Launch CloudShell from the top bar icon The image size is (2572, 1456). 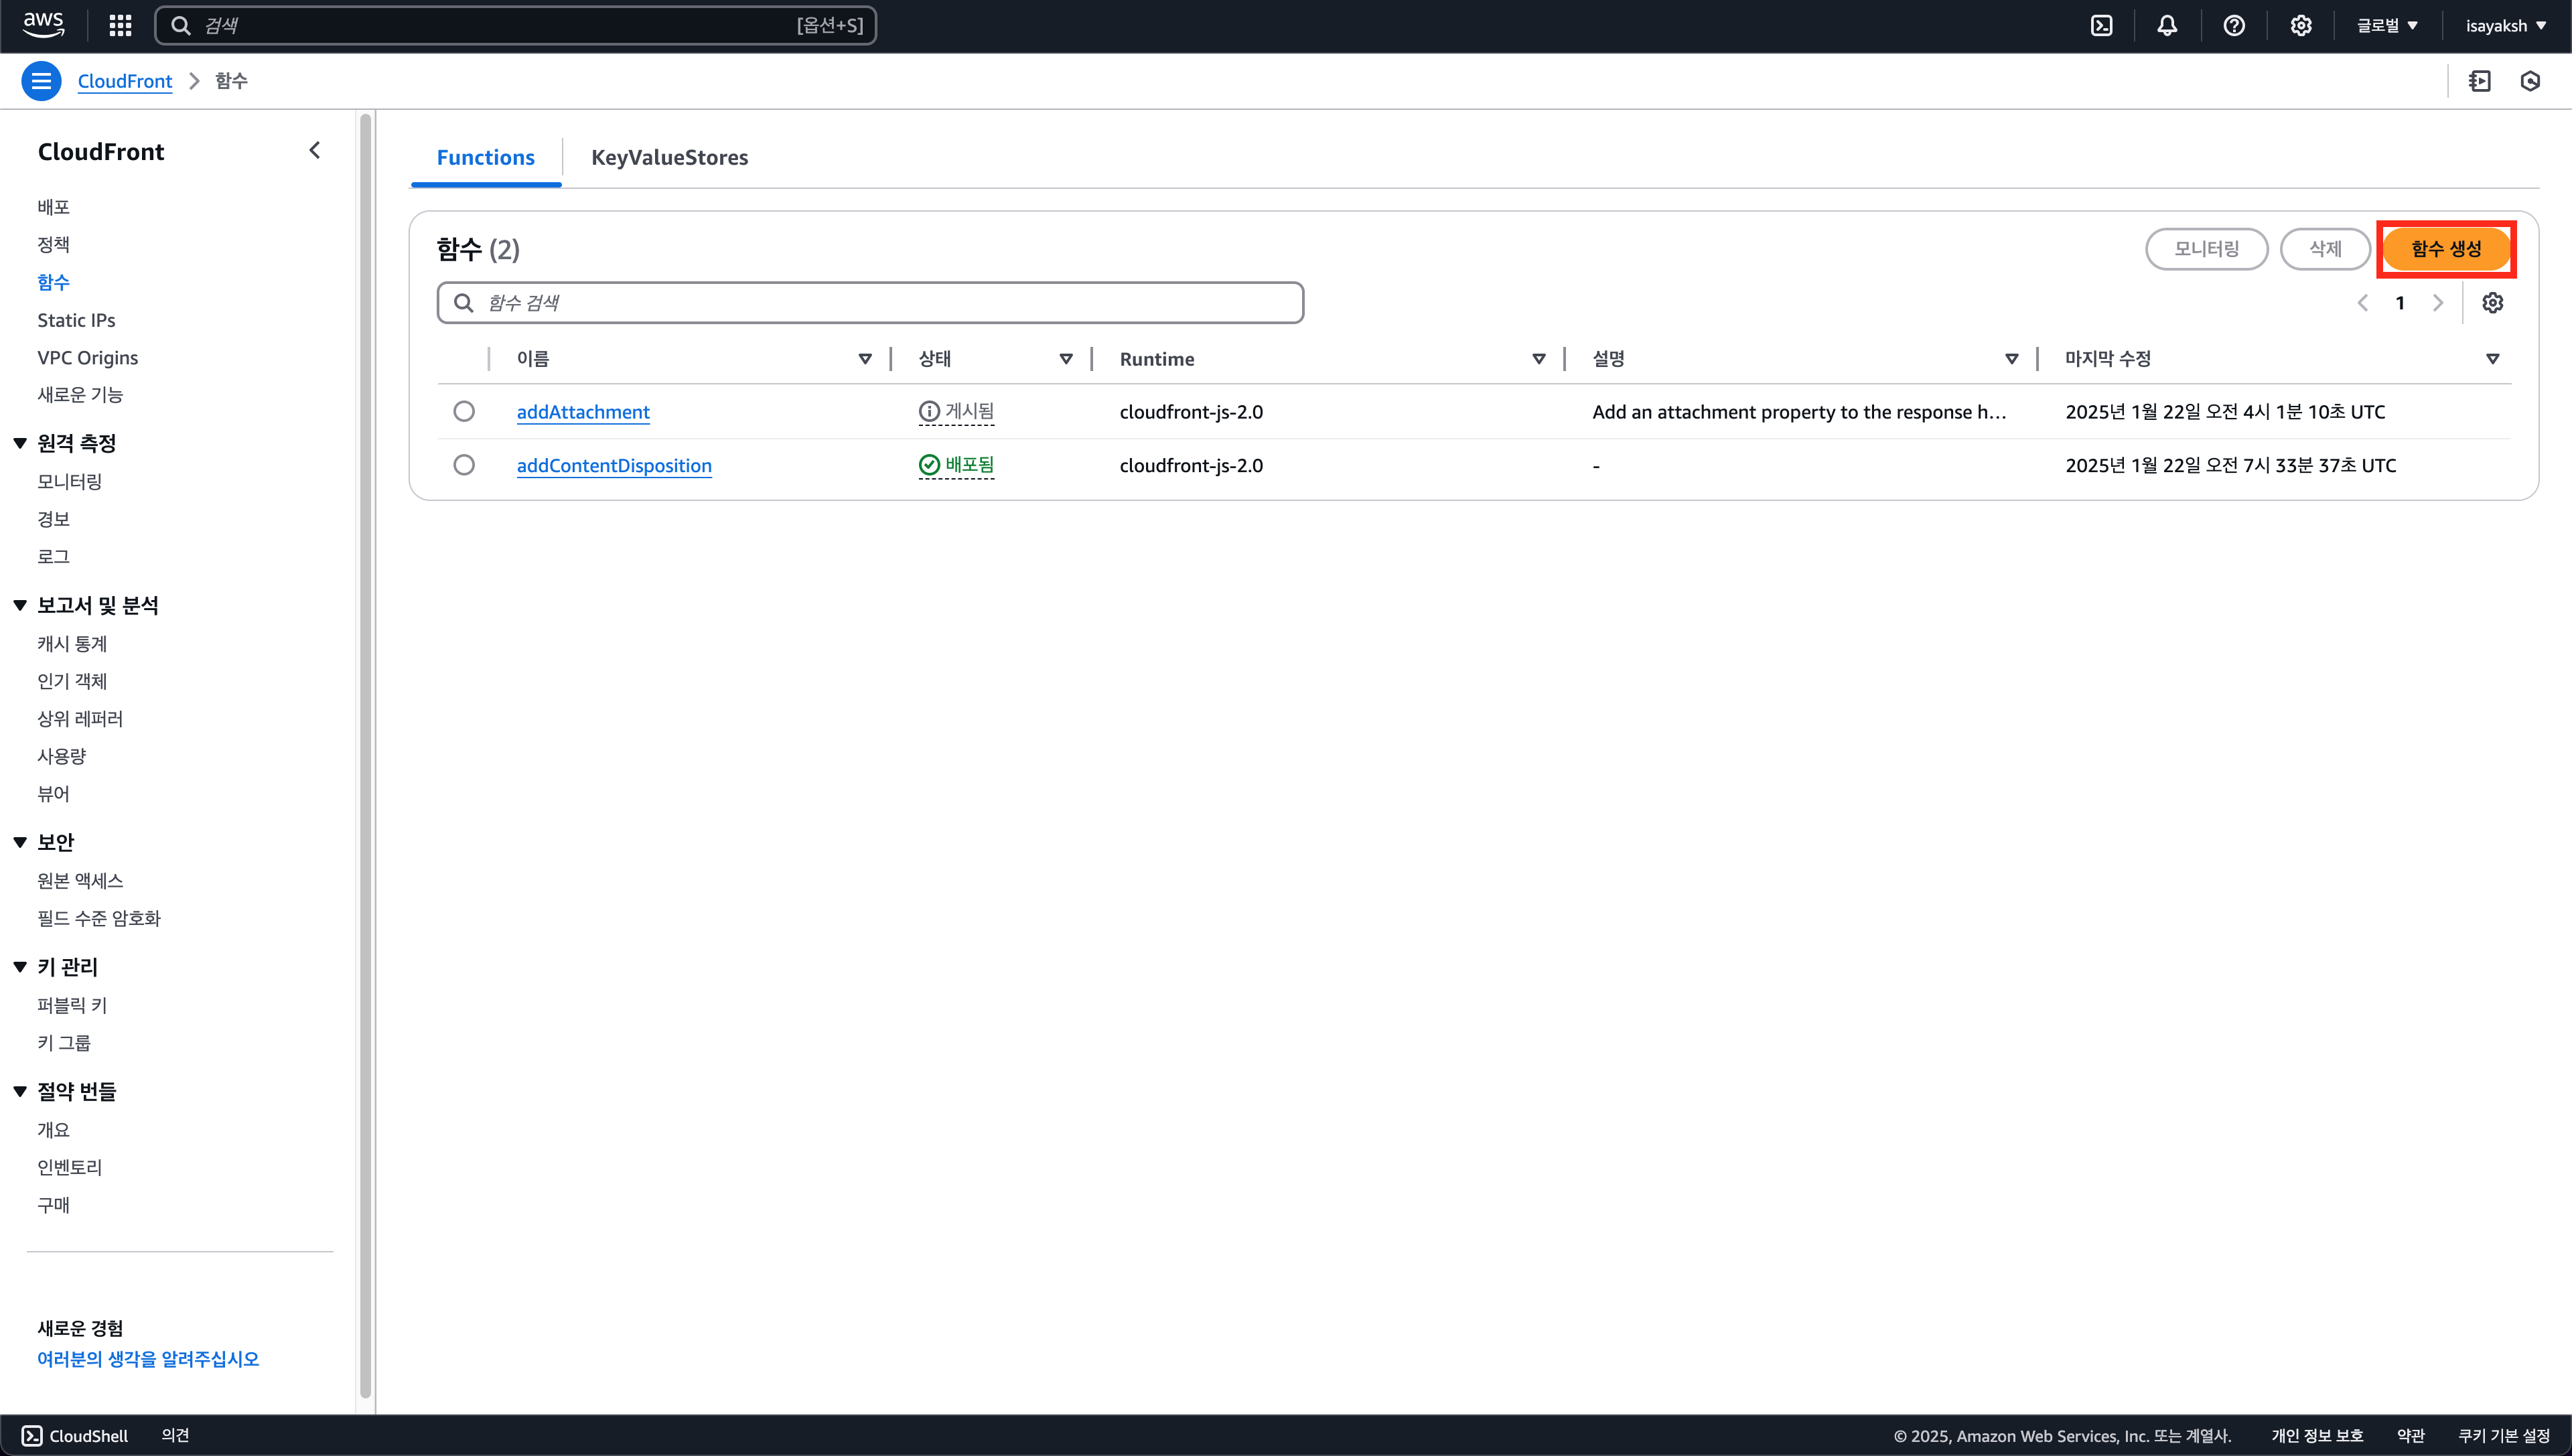coord(2102,26)
